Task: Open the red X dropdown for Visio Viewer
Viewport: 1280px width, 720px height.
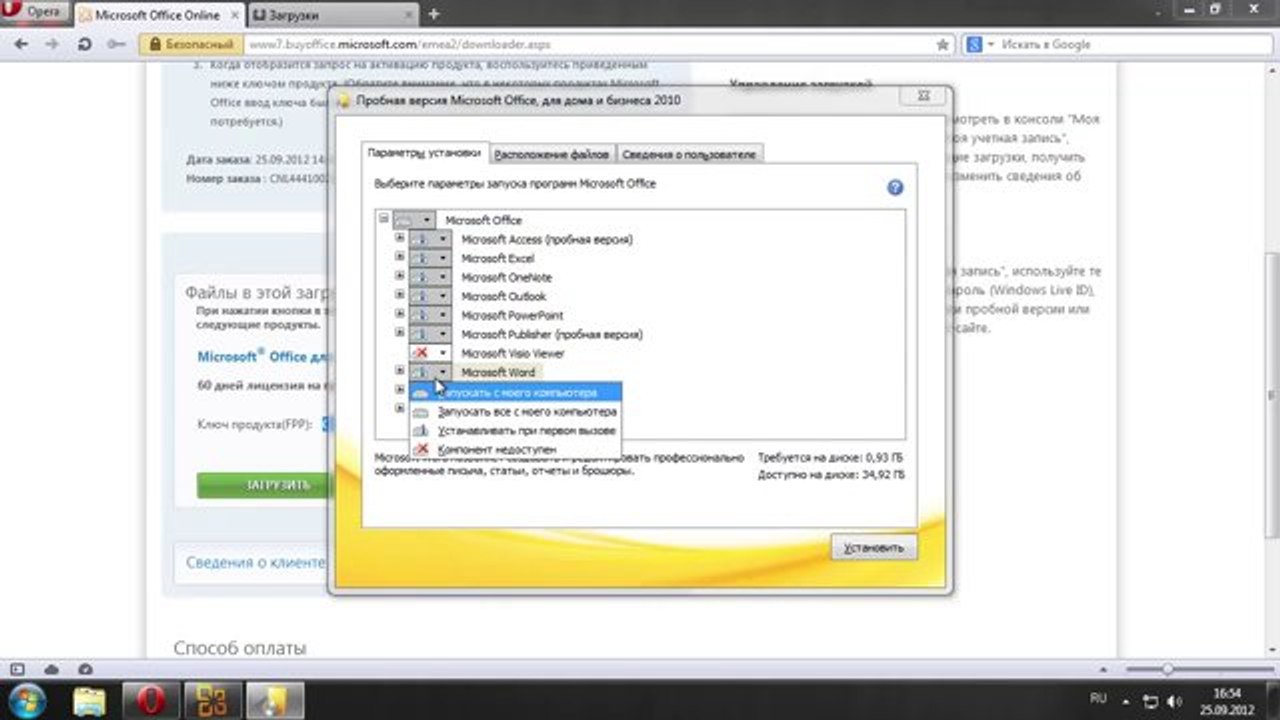Action: (430, 353)
